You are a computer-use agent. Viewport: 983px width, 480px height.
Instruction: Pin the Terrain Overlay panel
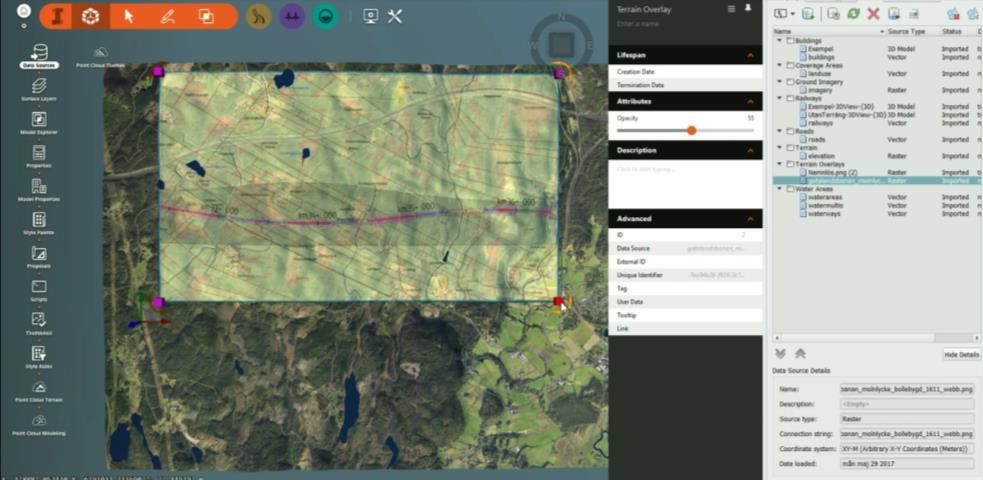tap(748, 9)
